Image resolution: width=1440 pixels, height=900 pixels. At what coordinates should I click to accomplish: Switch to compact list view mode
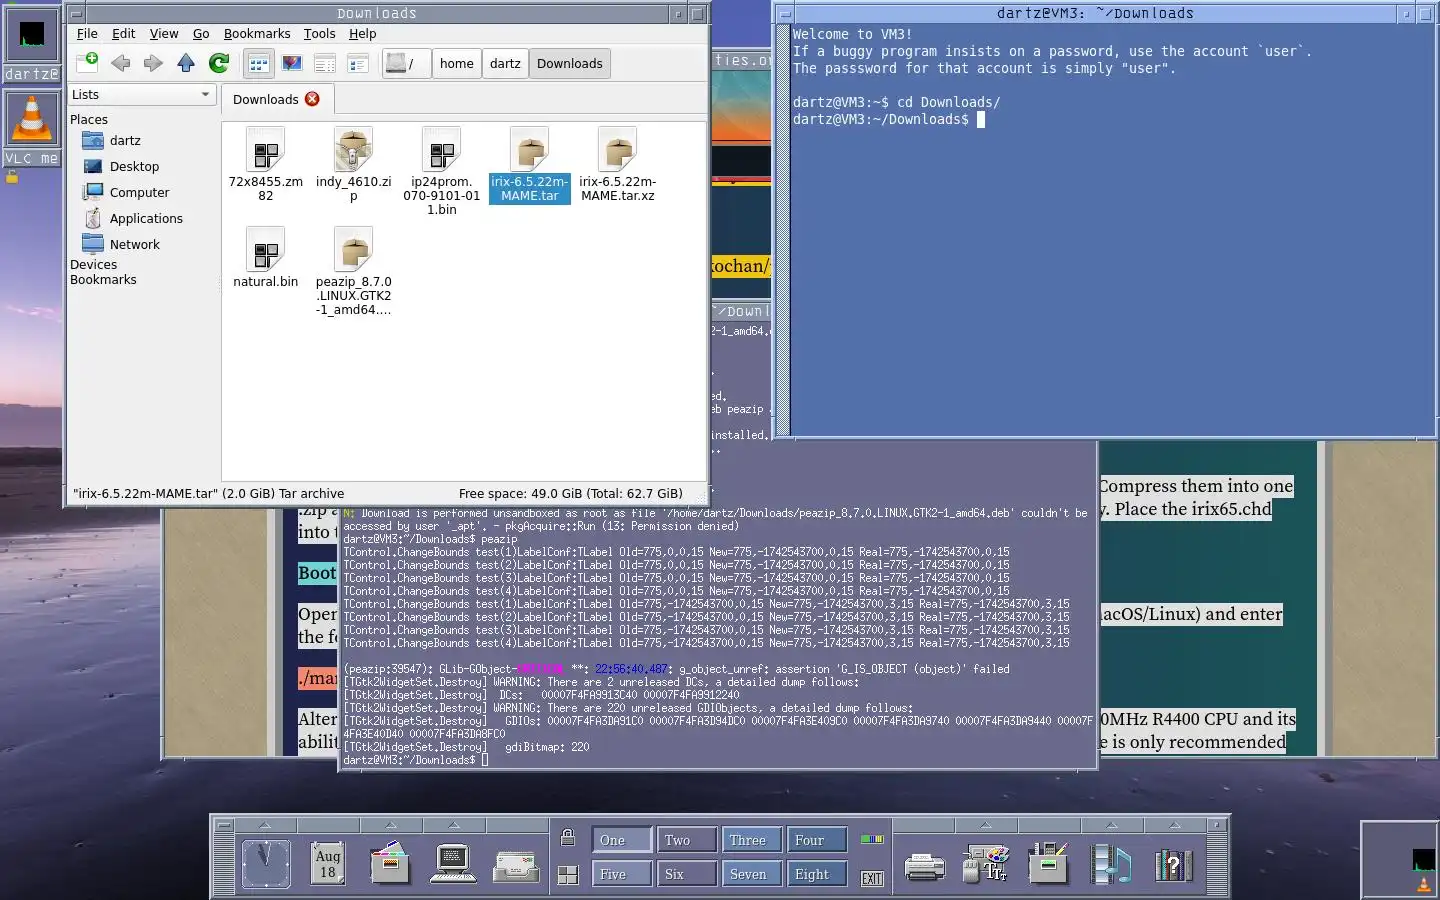tap(325, 63)
